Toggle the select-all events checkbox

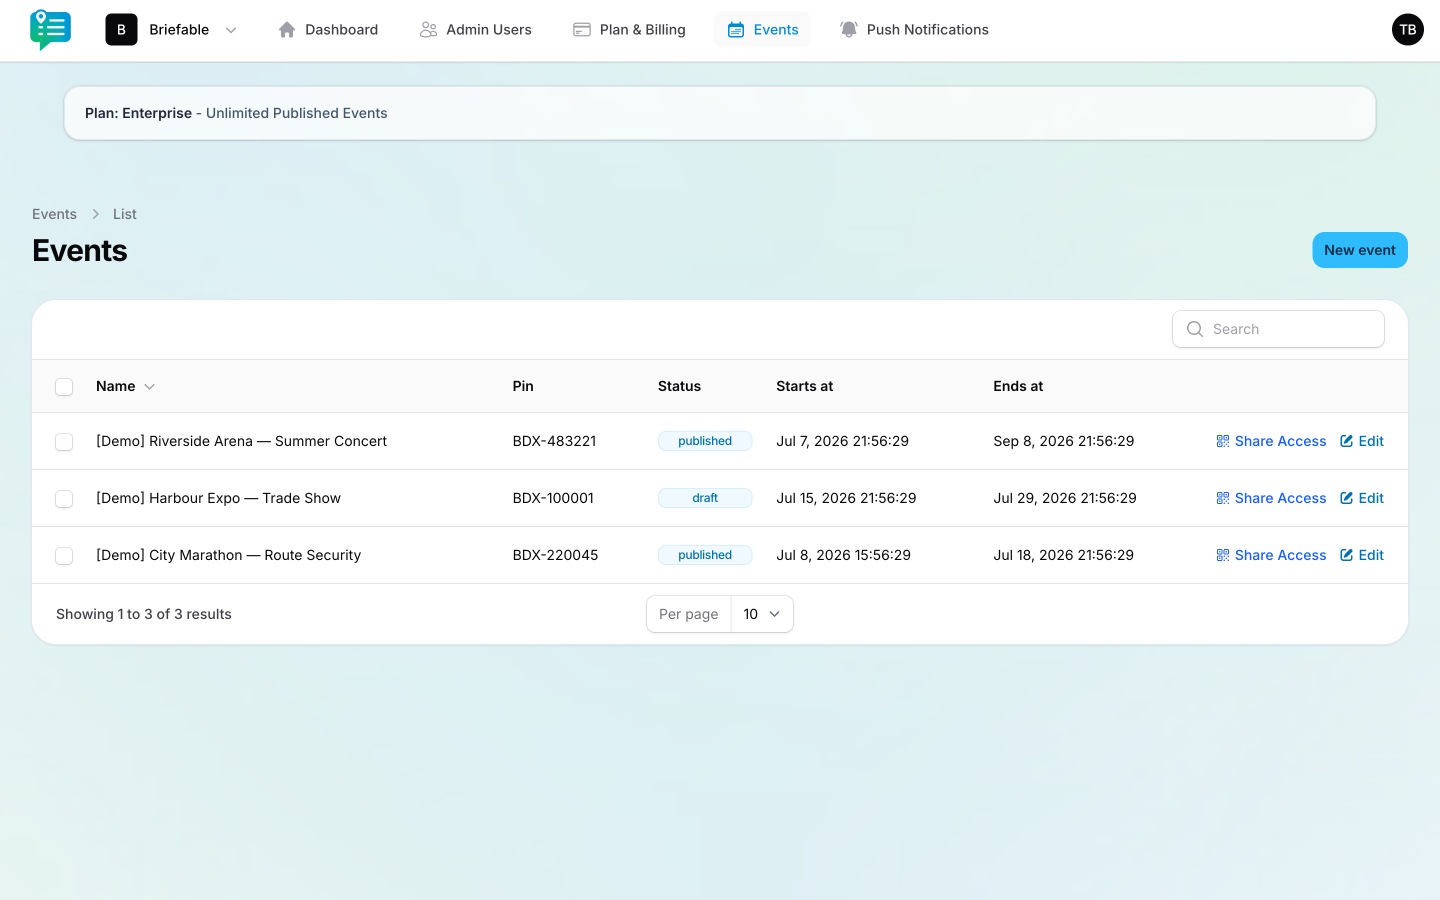coord(64,387)
